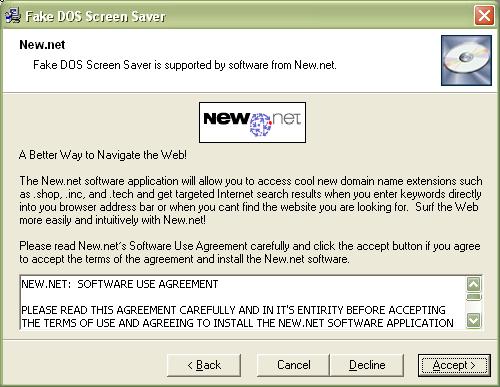Screen dimensions: 500x387
Task: Click the CD disc image in header
Action: click(x=466, y=60)
